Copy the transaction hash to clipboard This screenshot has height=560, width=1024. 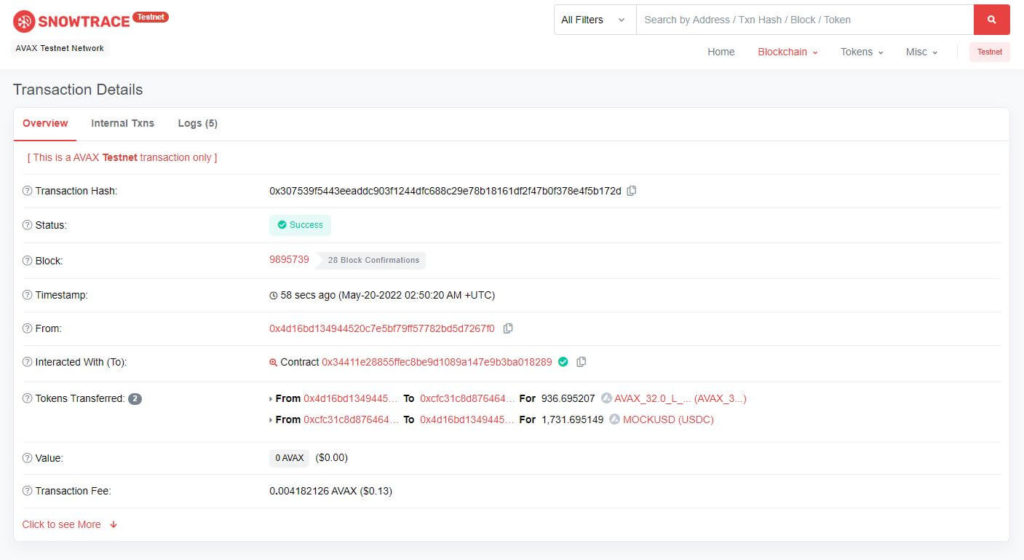[x=632, y=191]
